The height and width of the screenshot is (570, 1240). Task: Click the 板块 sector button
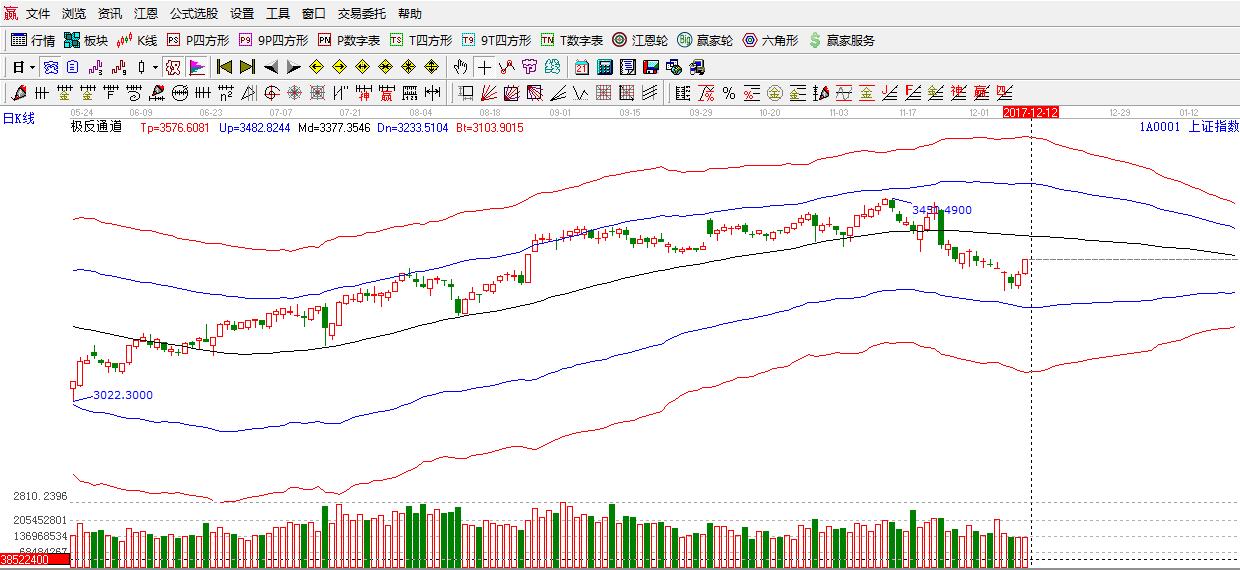pos(85,41)
